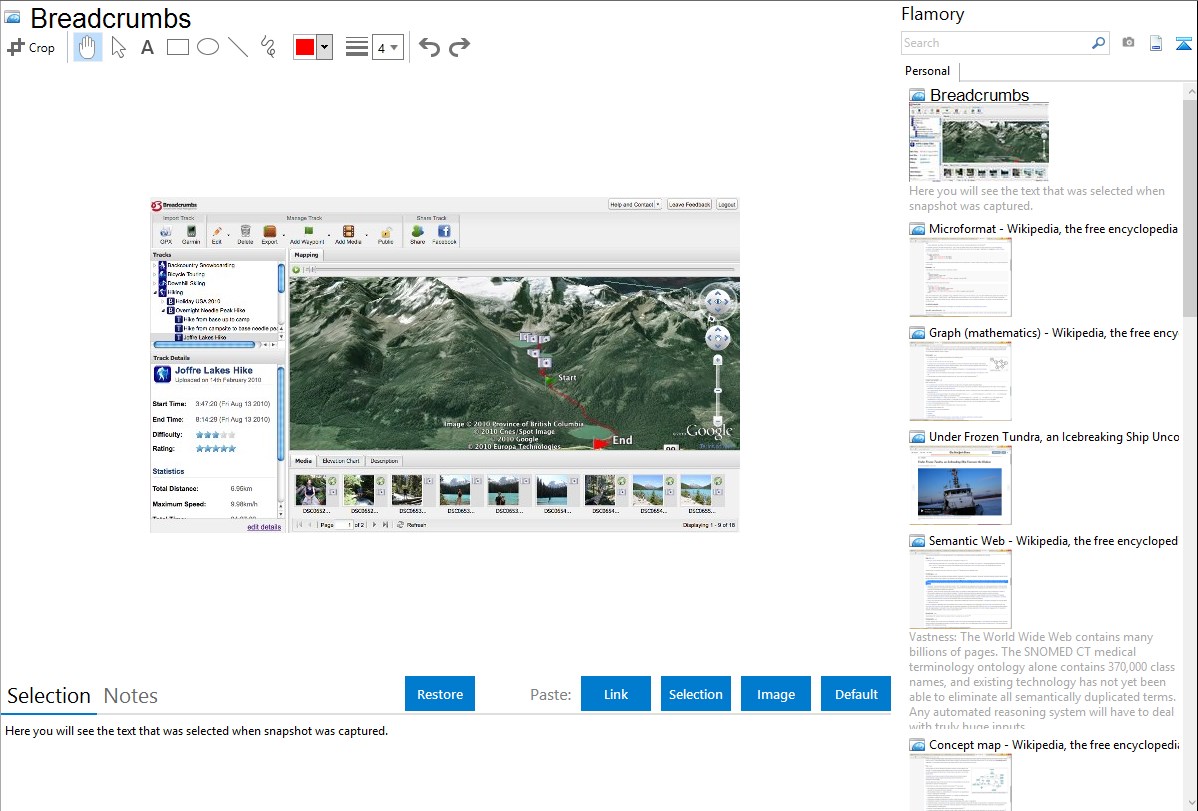Viewport: 1198px width, 811px height.
Task: Pick the straight line tool
Action: tap(238, 47)
